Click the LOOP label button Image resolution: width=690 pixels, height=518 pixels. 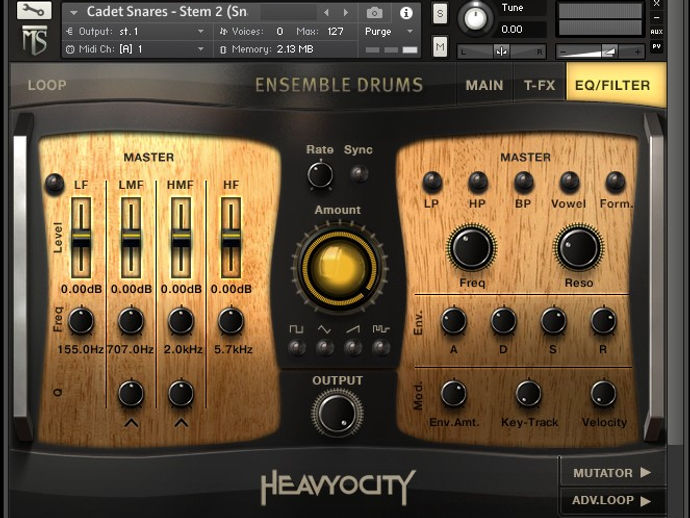[47, 85]
